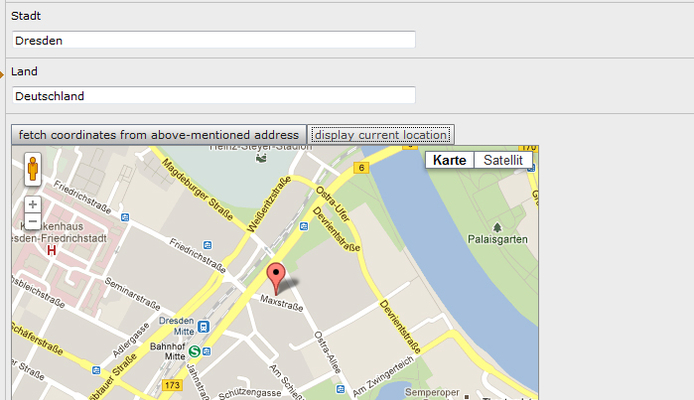The width and height of the screenshot is (694, 400).
Task: Zoom in with the plus button
Action: (x=33, y=204)
